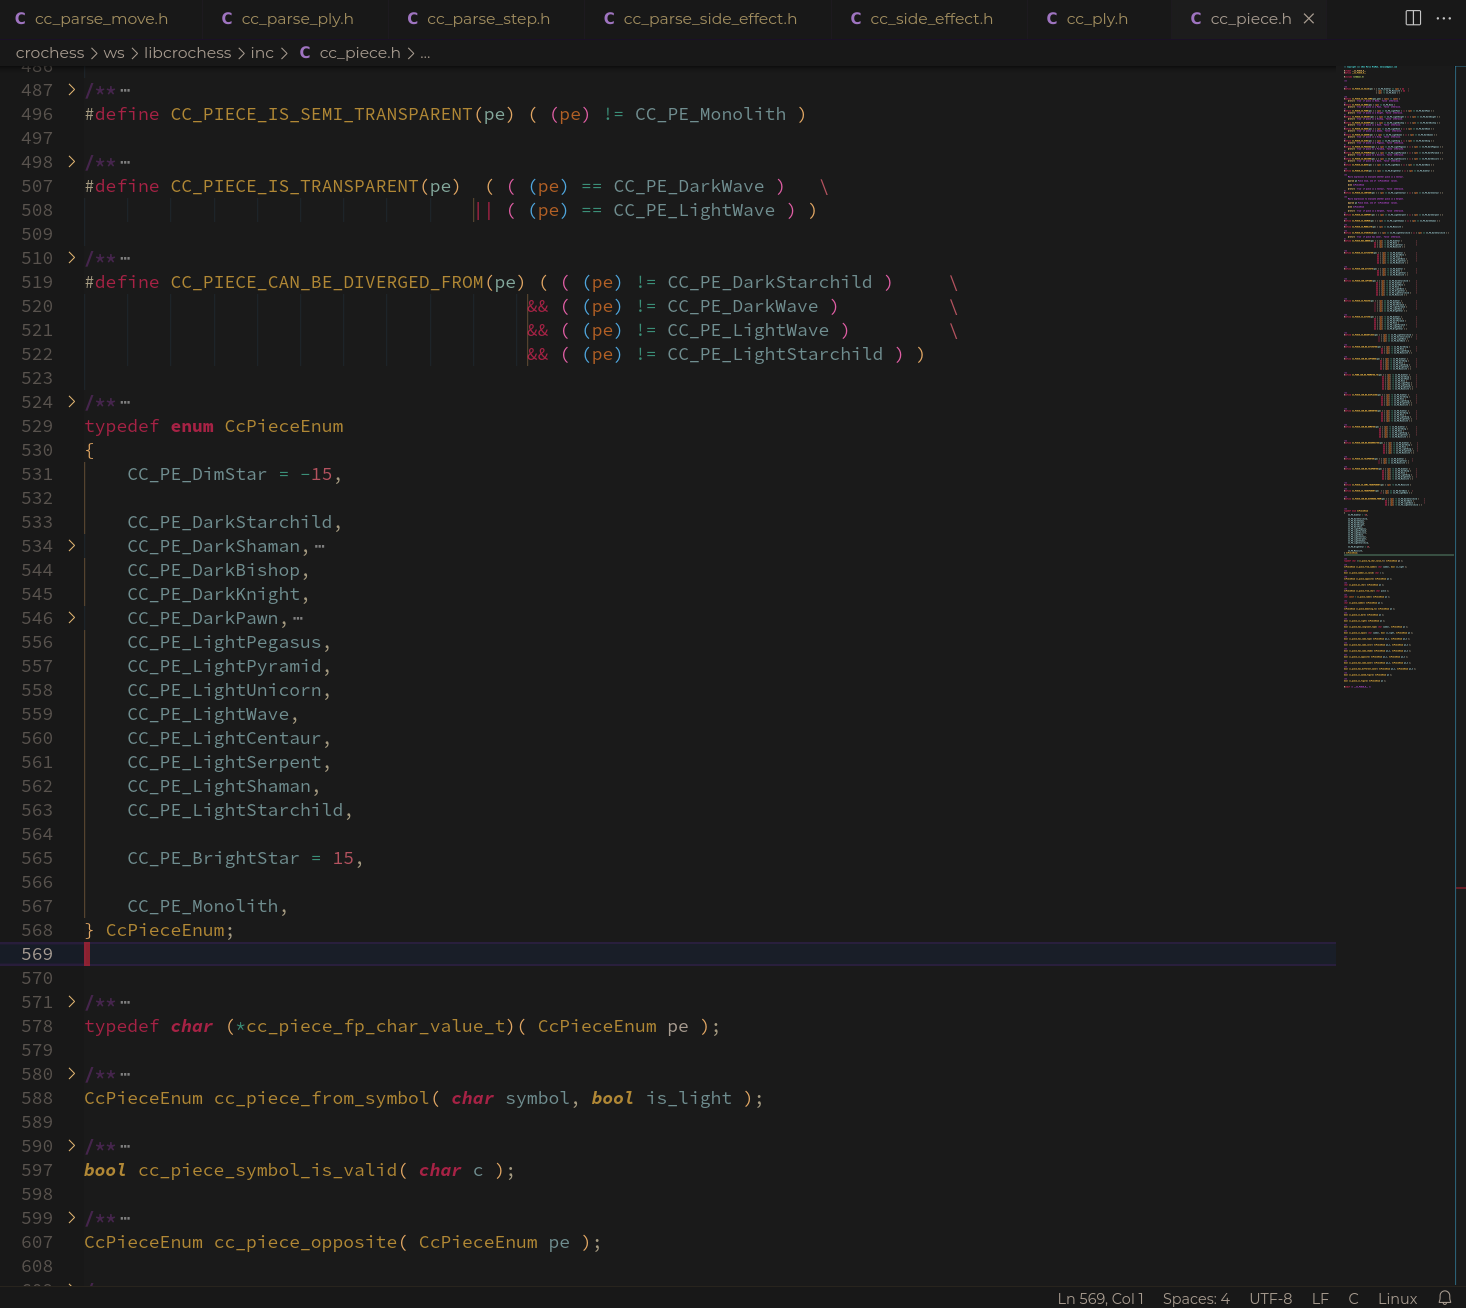
Task: Switch to the cc_parse_side_effect.h tab
Action: (x=709, y=18)
